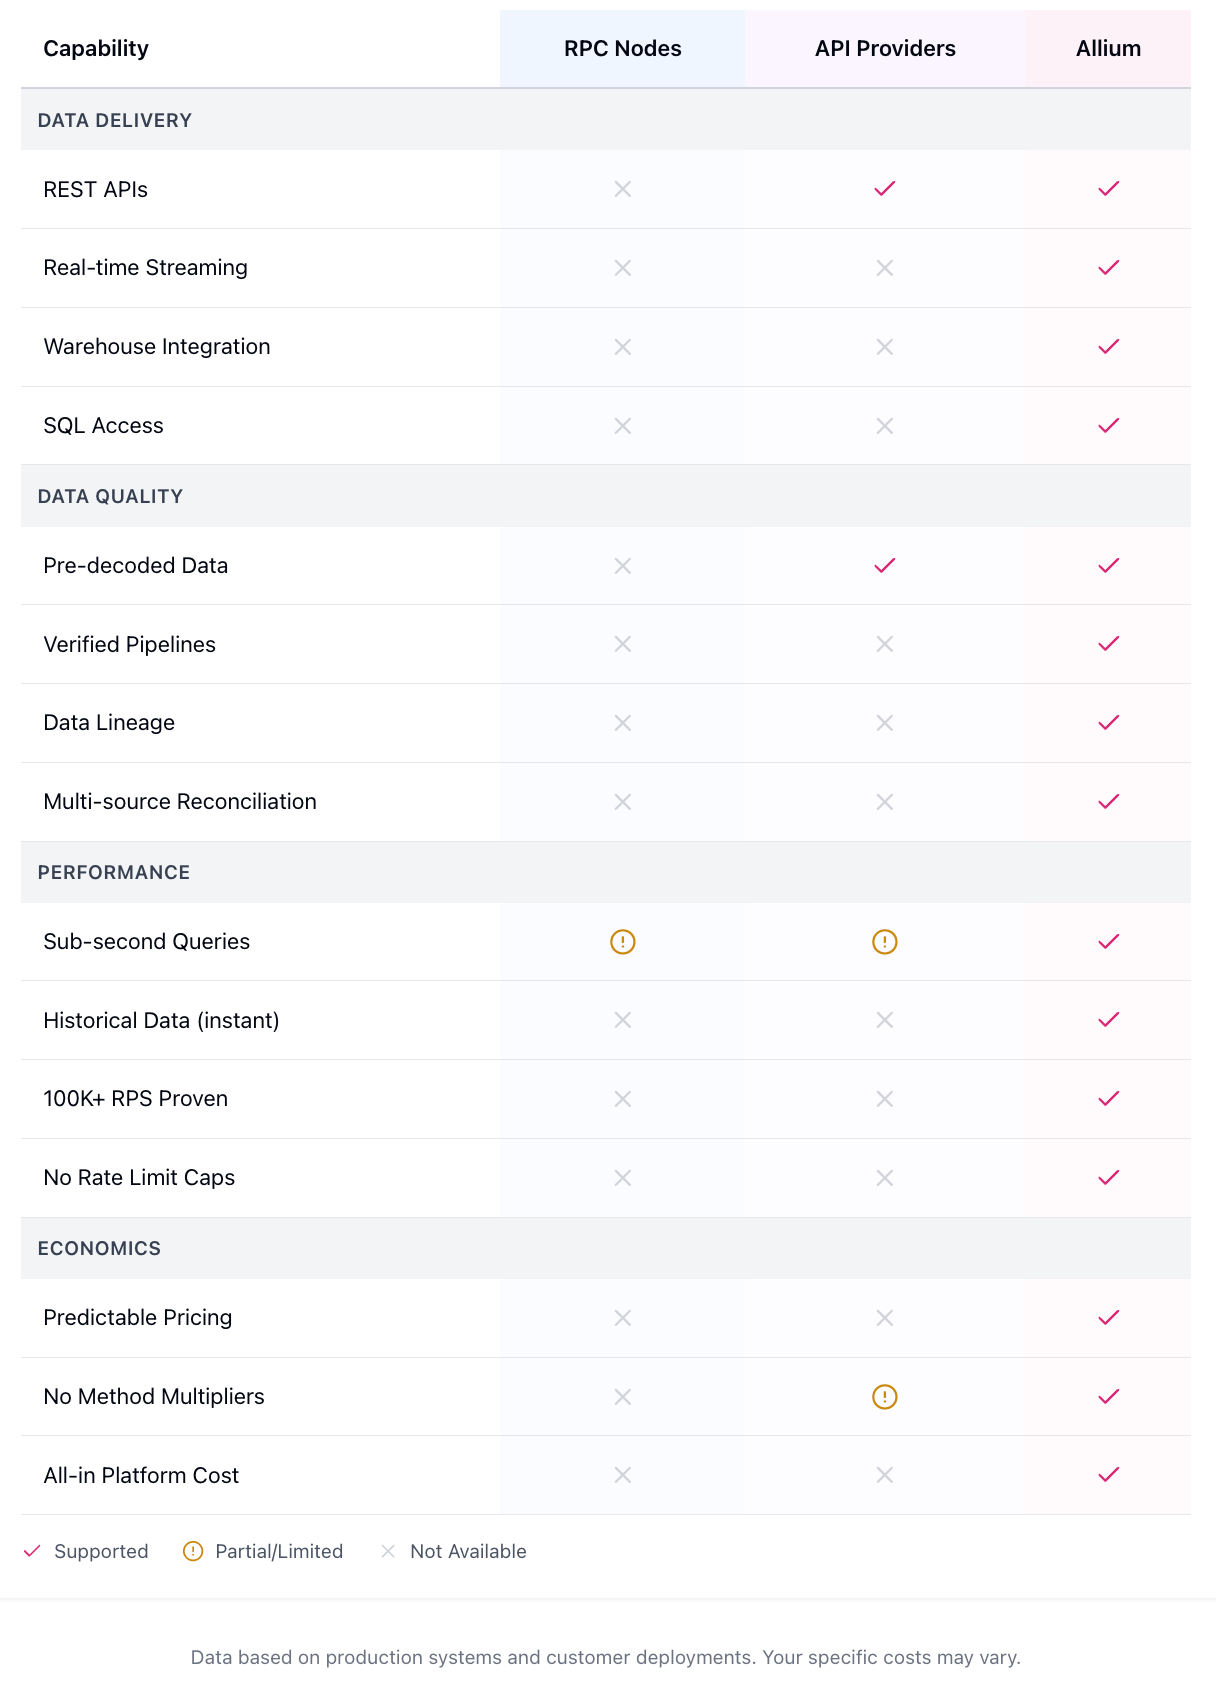Image resolution: width=1216 pixels, height=1694 pixels.
Task: Click the SQL Access X icon under RPC Nodes
Action: coord(622,426)
